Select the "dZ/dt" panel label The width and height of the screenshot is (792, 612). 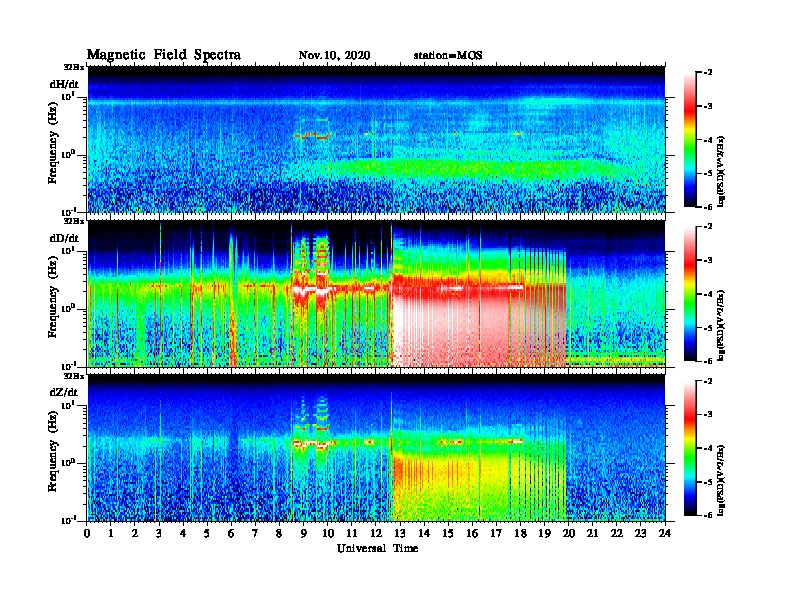64,392
